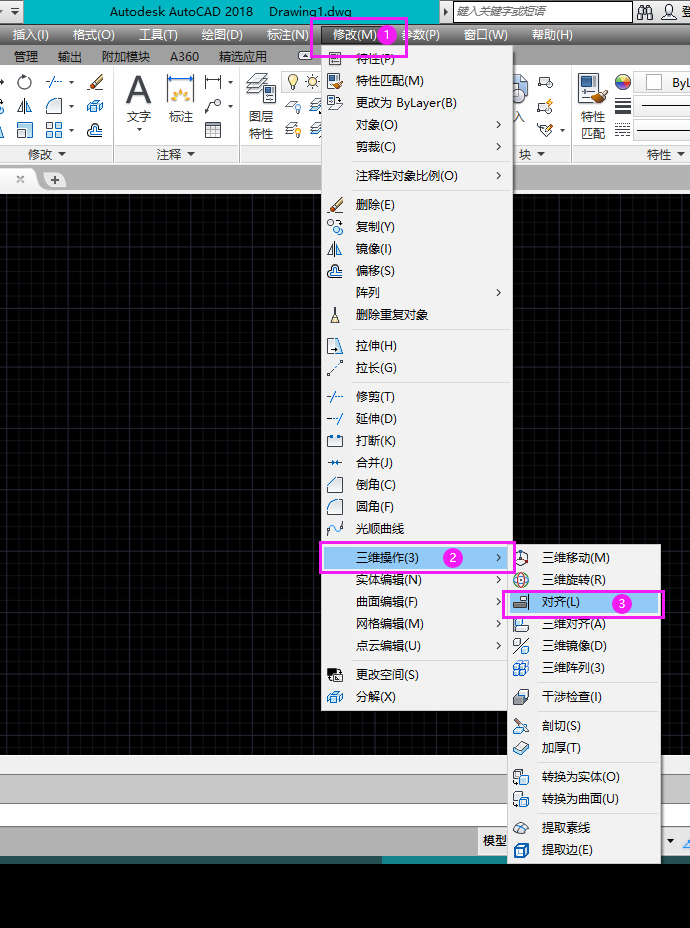Image resolution: width=690 pixels, height=928 pixels.
Task: Click the 合并(J) join icon in menu
Action: coord(335,462)
